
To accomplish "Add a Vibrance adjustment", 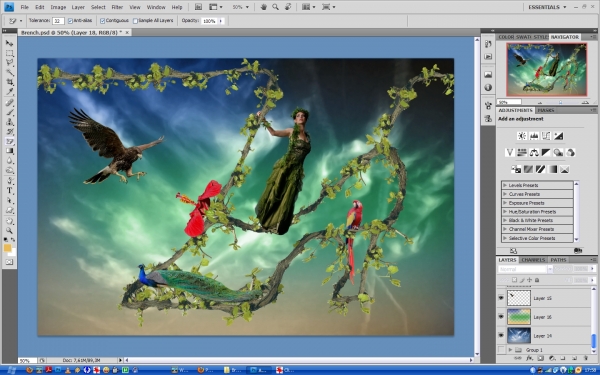I will coord(510,153).
